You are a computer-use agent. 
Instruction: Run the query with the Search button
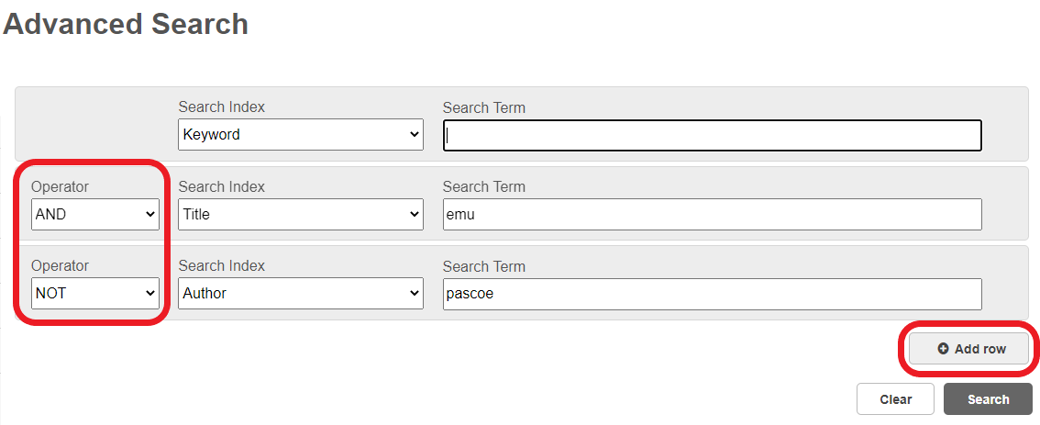[987, 399]
